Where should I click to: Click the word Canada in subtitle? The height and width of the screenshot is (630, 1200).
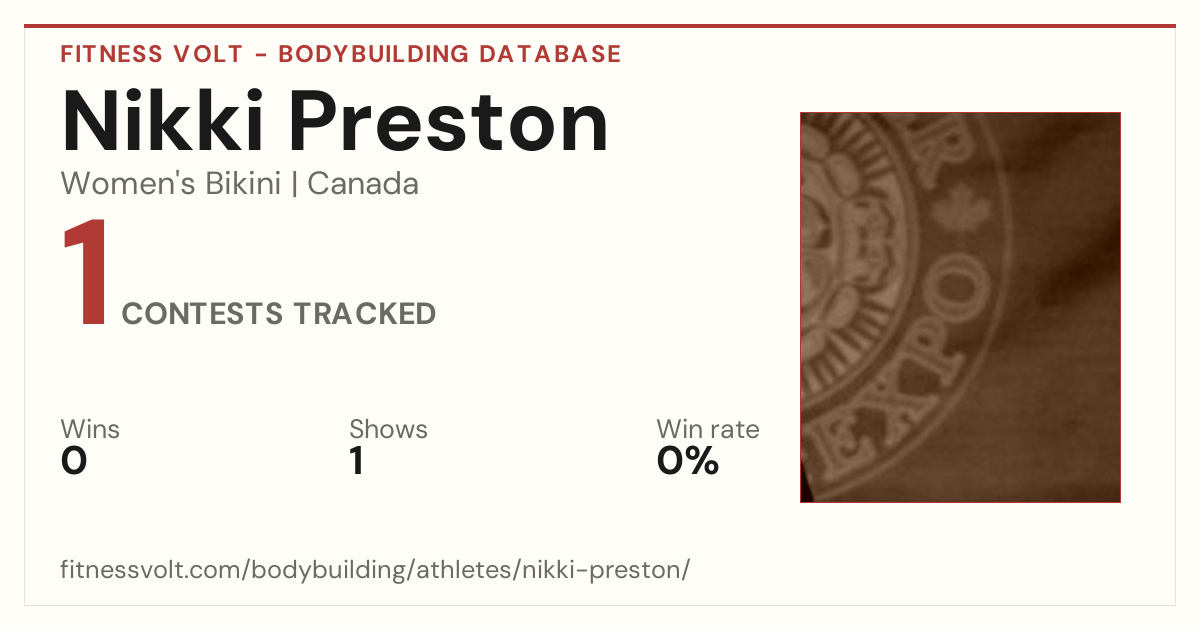pos(363,184)
